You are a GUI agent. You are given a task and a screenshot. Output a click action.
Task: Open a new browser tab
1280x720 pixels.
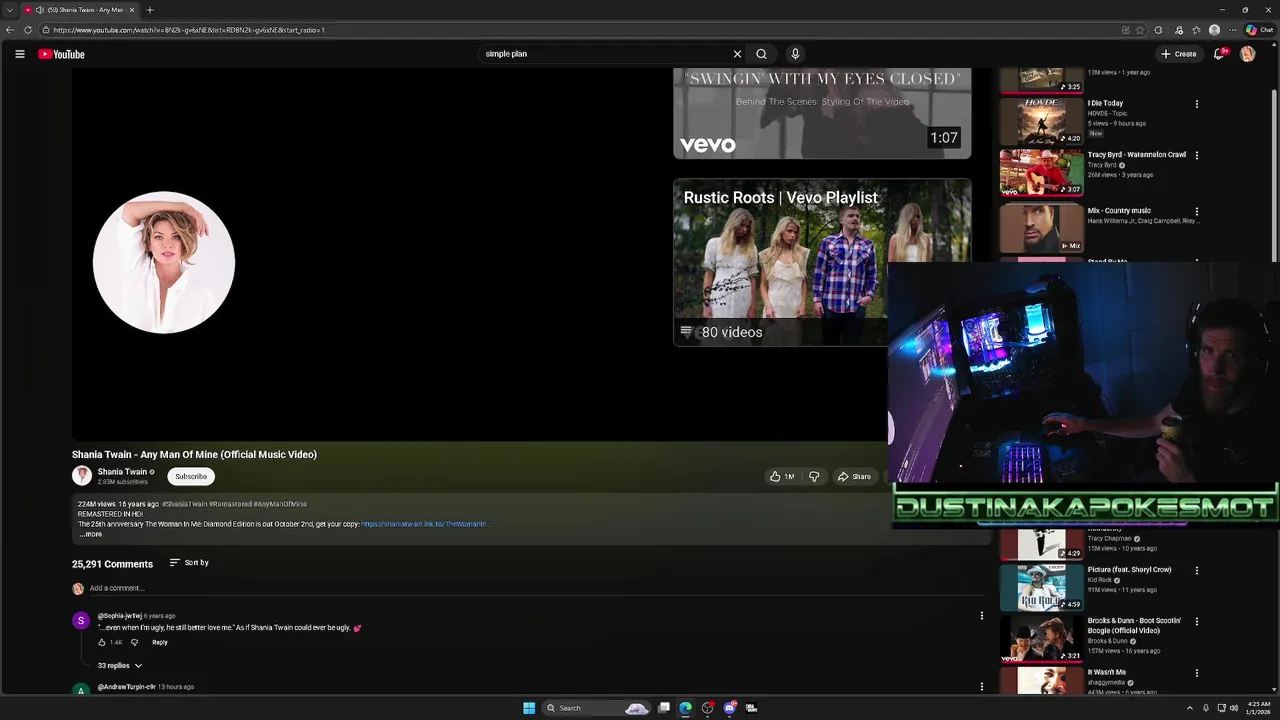[x=149, y=10]
